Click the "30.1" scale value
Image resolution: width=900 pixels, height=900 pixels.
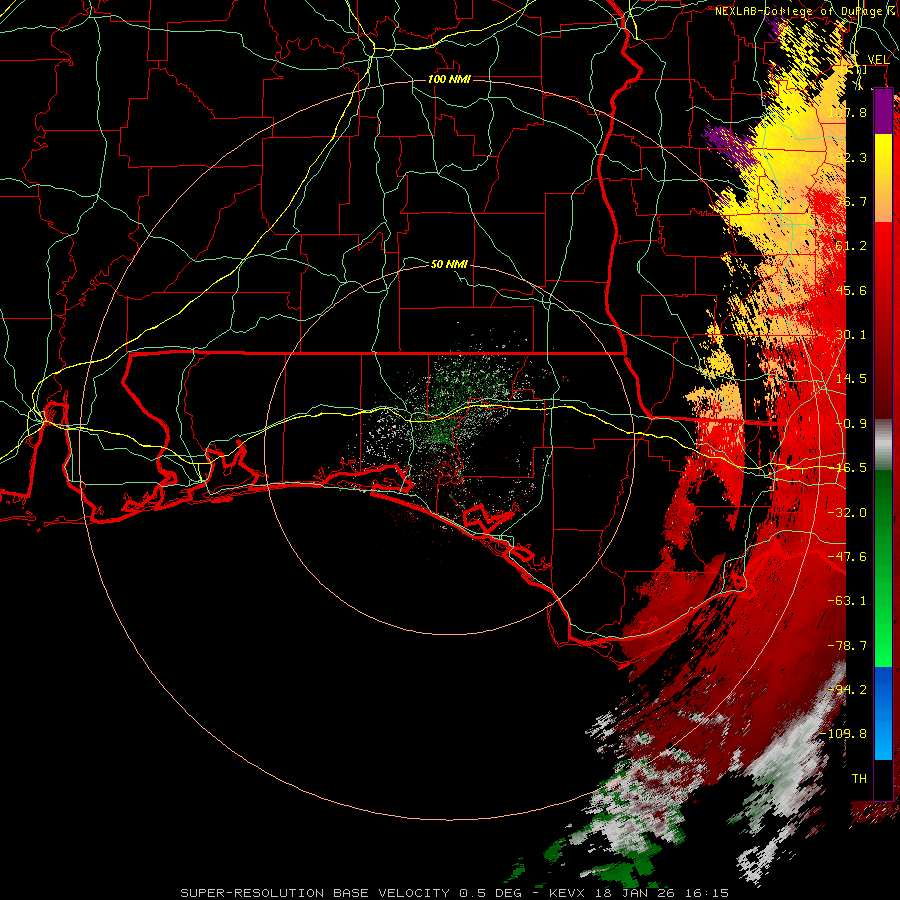coord(852,335)
